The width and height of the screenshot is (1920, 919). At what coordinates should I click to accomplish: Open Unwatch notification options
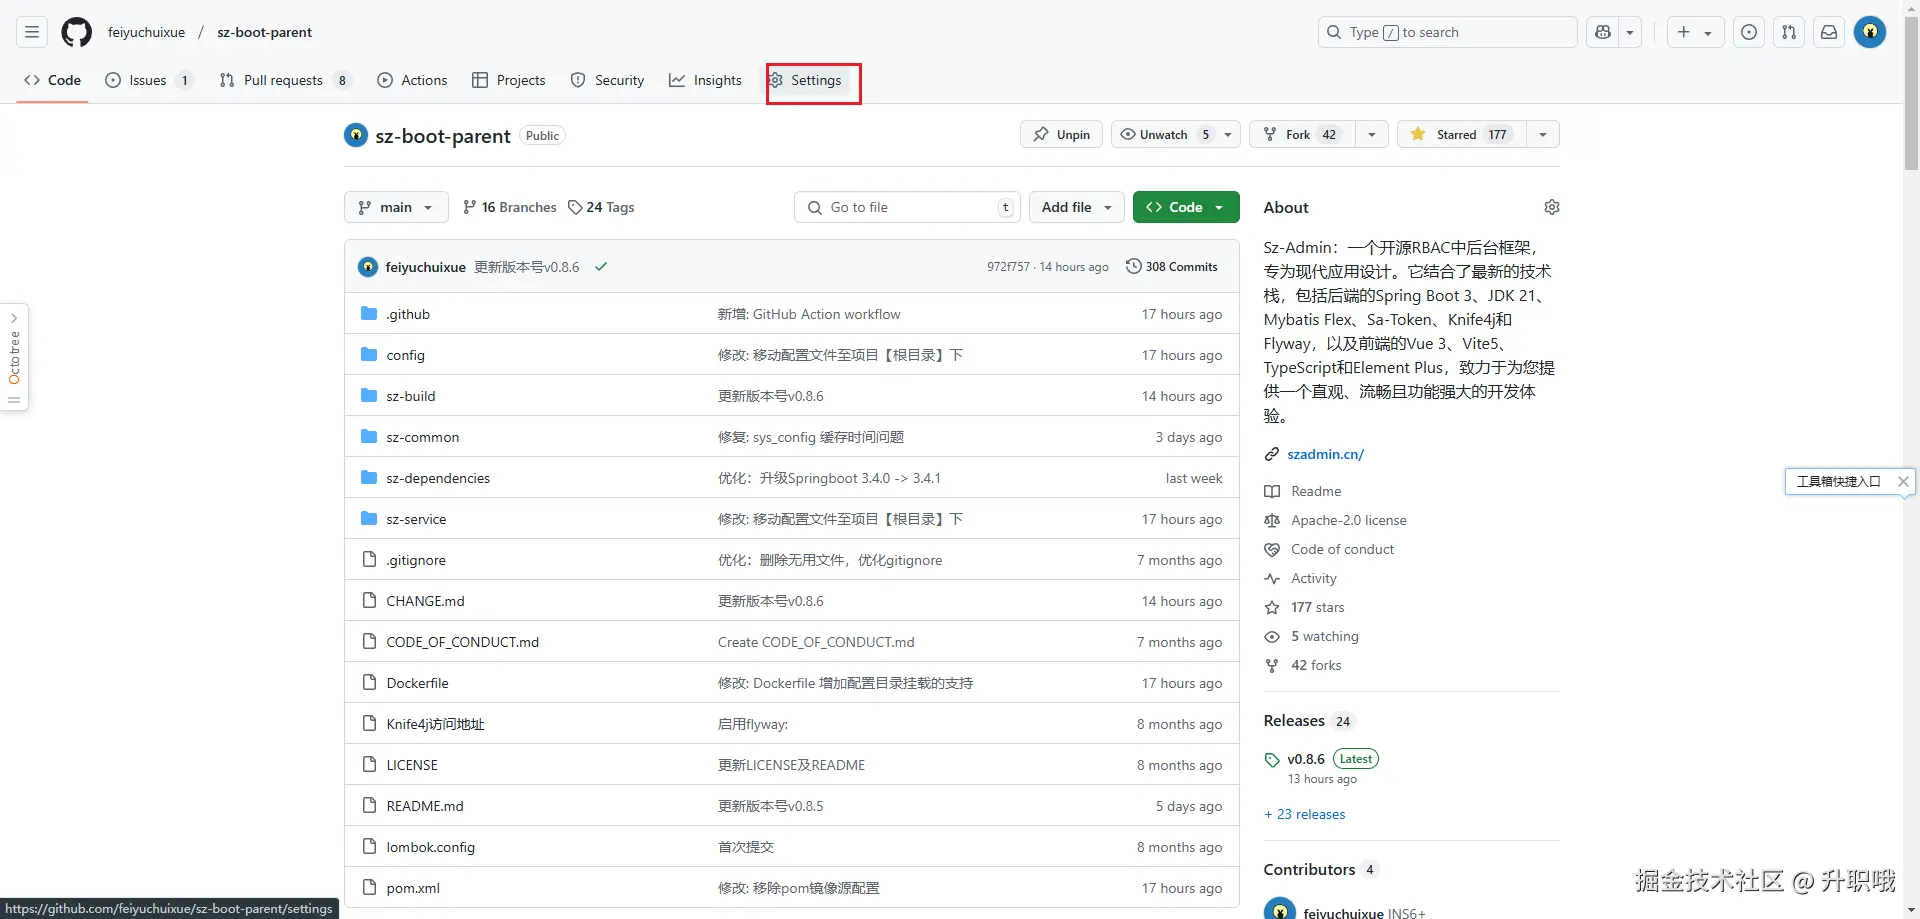coord(1176,134)
